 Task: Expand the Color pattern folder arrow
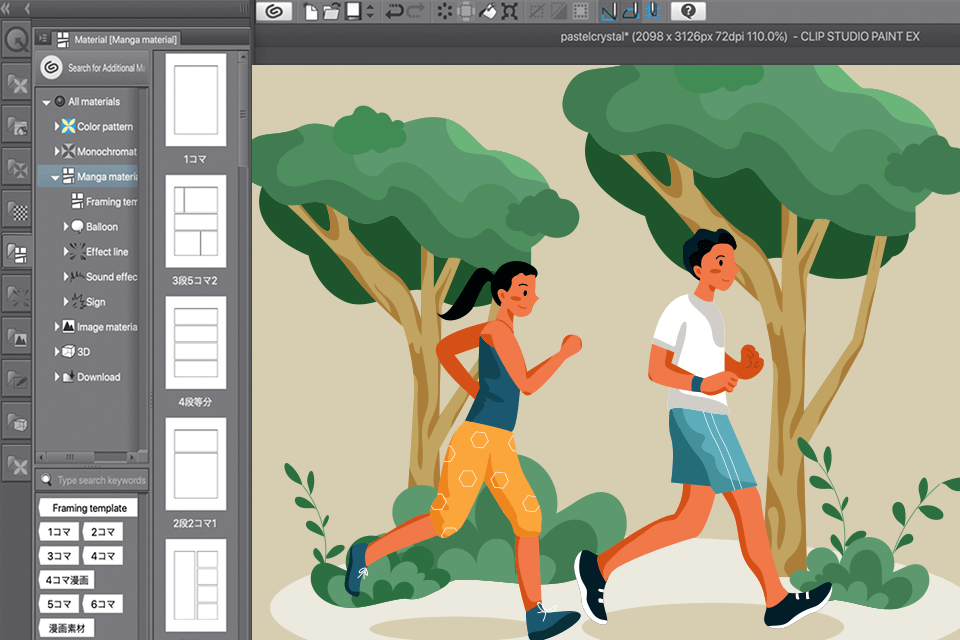pyautogui.click(x=56, y=126)
